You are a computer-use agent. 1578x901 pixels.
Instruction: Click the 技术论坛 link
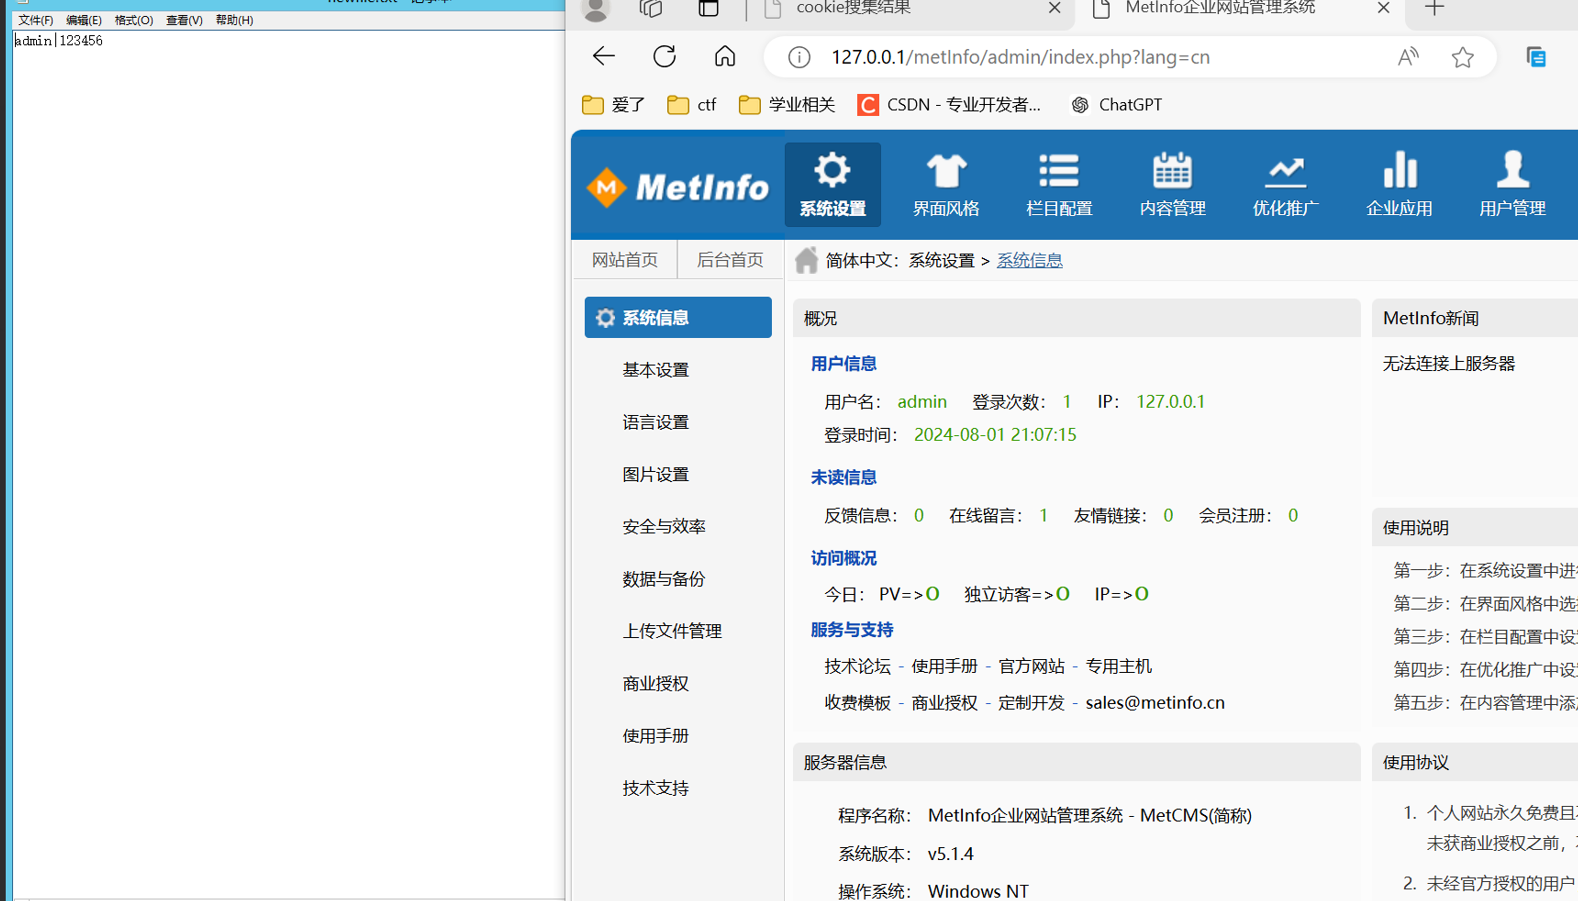[857, 666]
